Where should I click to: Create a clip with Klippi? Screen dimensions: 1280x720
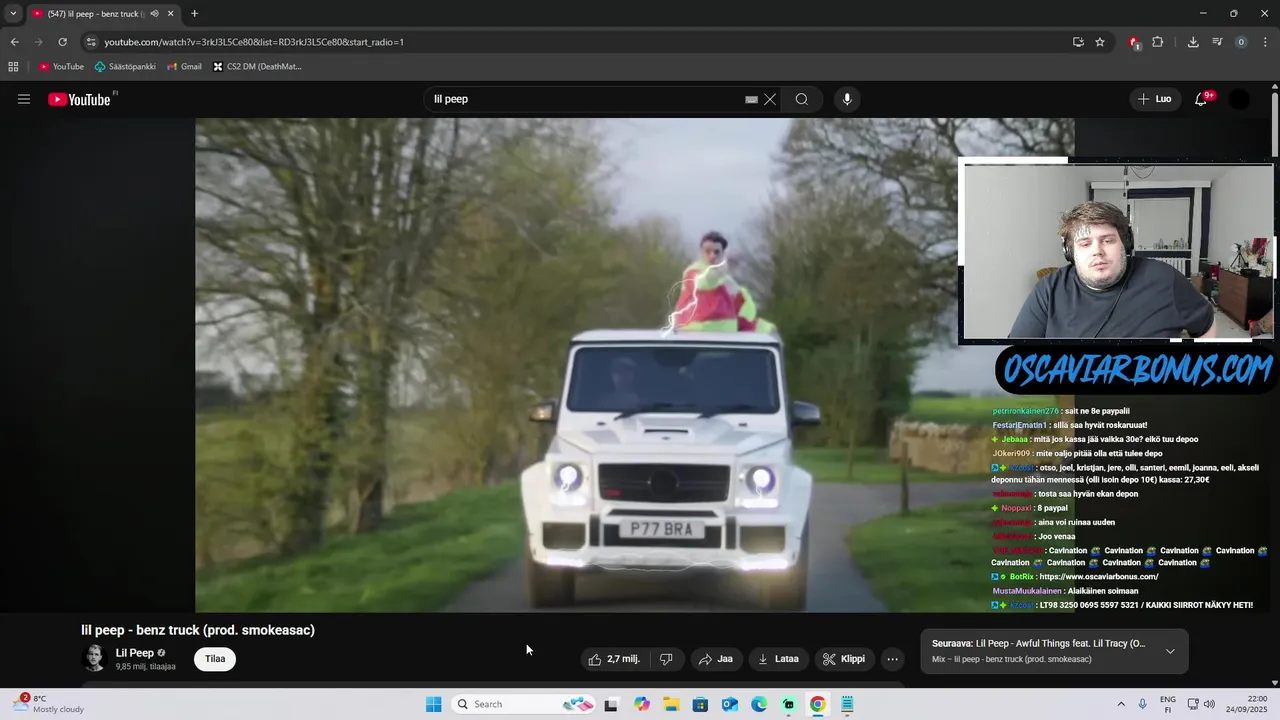pyautogui.click(x=844, y=659)
